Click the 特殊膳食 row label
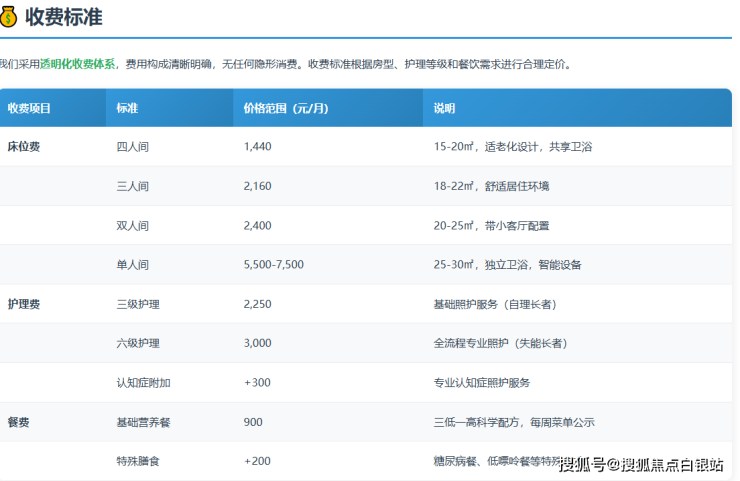This screenshot has width=740, height=481. pos(138,461)
